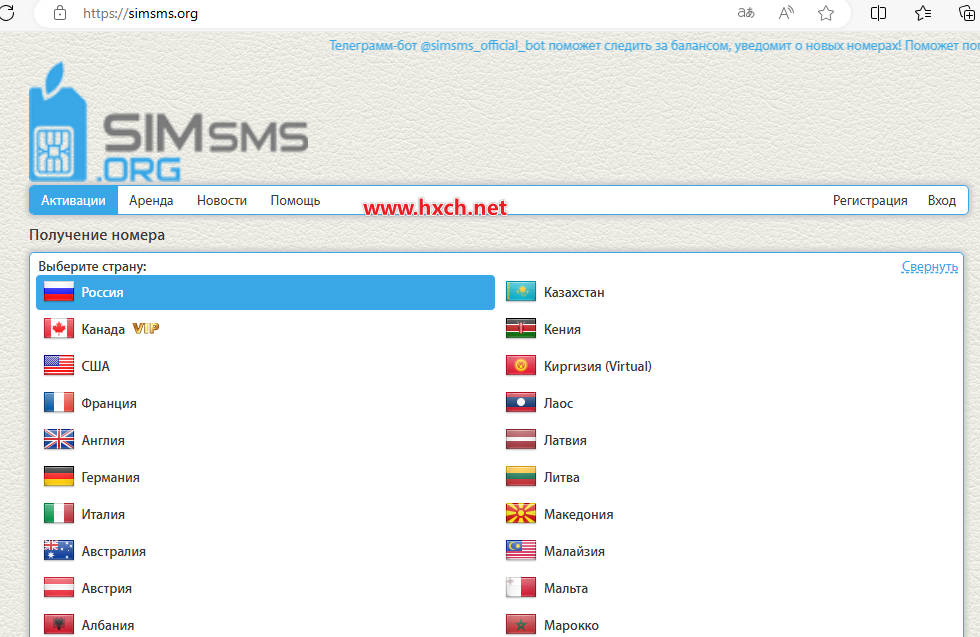
Task: Click the Telegram bot announcement text
Action: tap(654, 46)
